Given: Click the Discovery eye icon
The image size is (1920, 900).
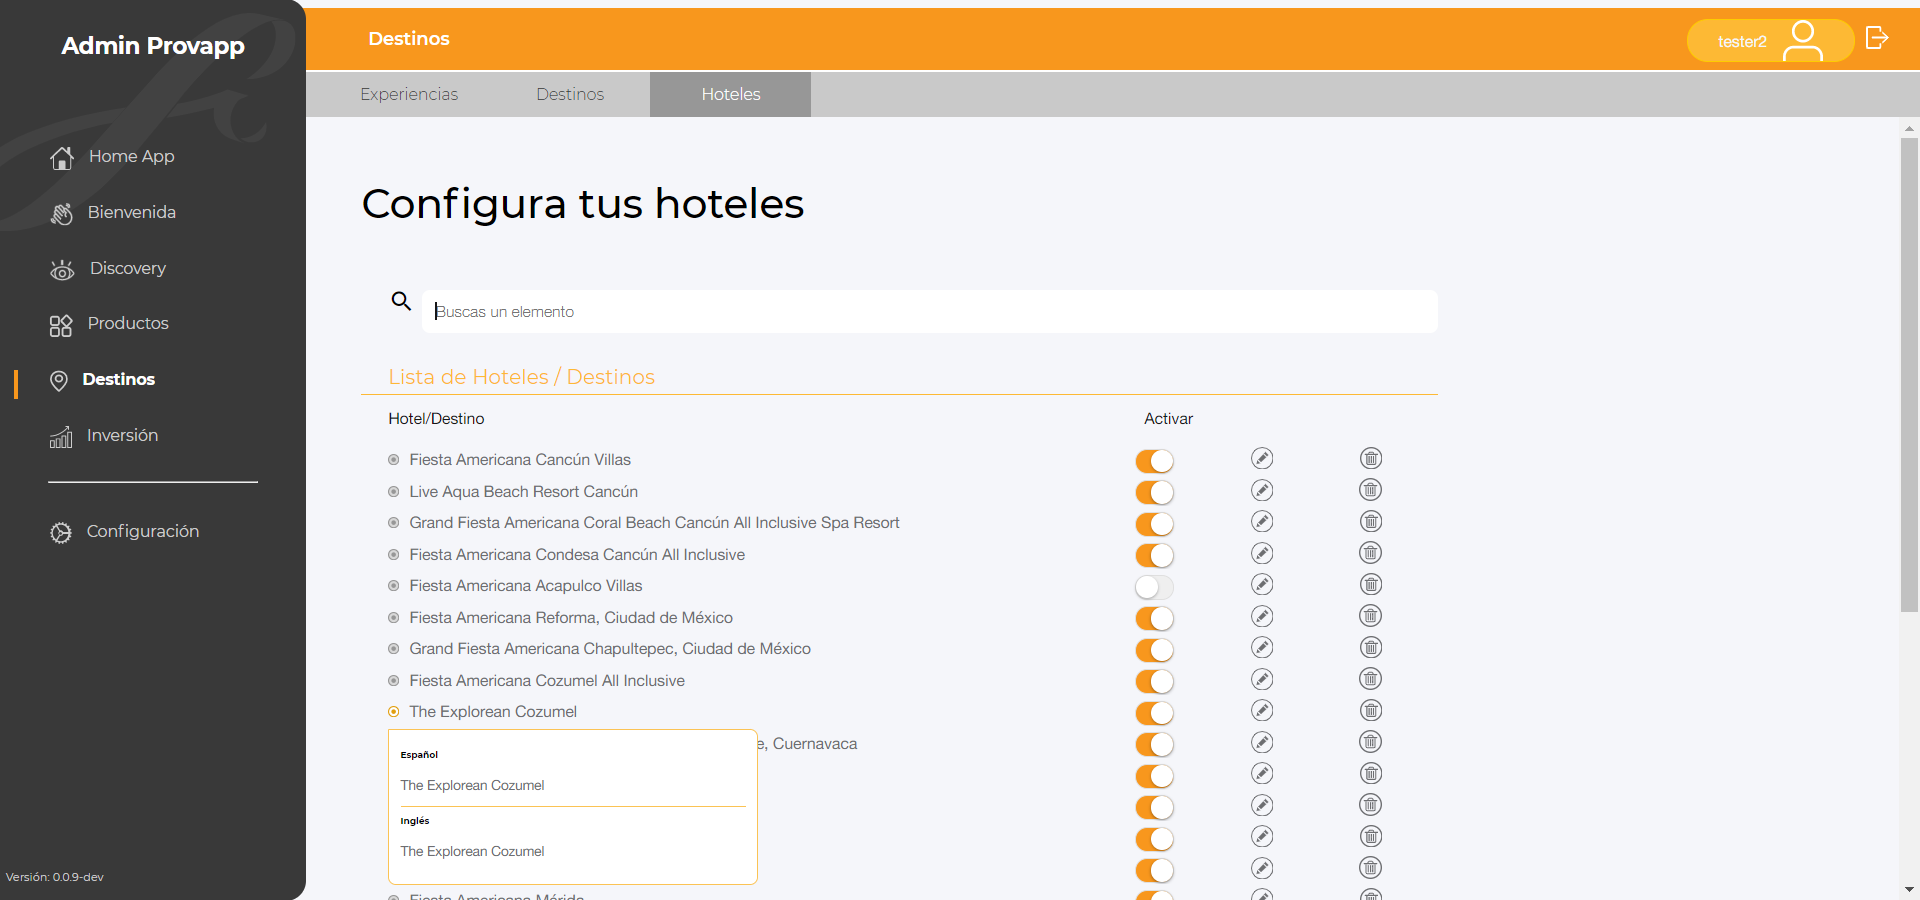Looking at the screenshot, I should tap(62, 269).
